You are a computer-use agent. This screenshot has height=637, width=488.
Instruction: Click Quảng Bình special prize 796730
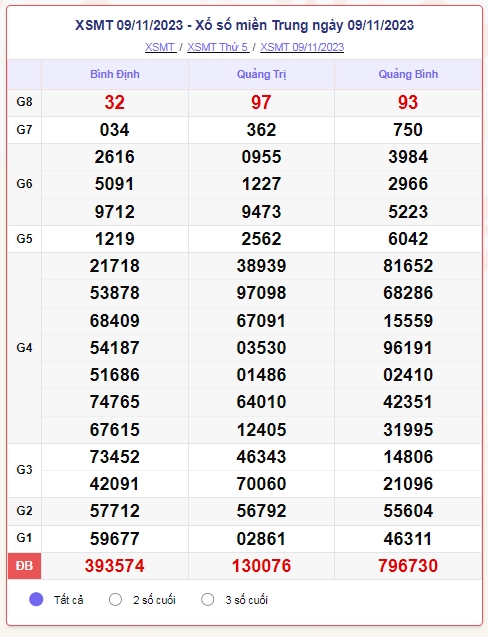point(408,566)
